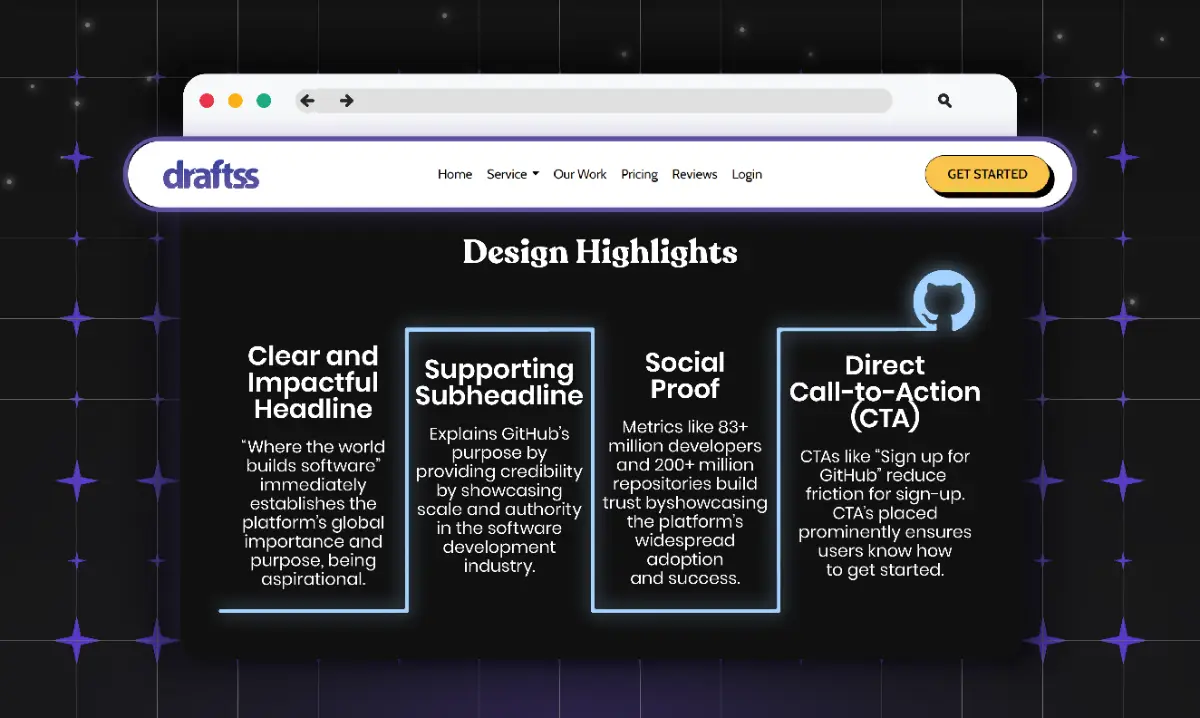Expand the Service dropdown menu
This screenshot has width=1200, height=718.
[512, 174]
